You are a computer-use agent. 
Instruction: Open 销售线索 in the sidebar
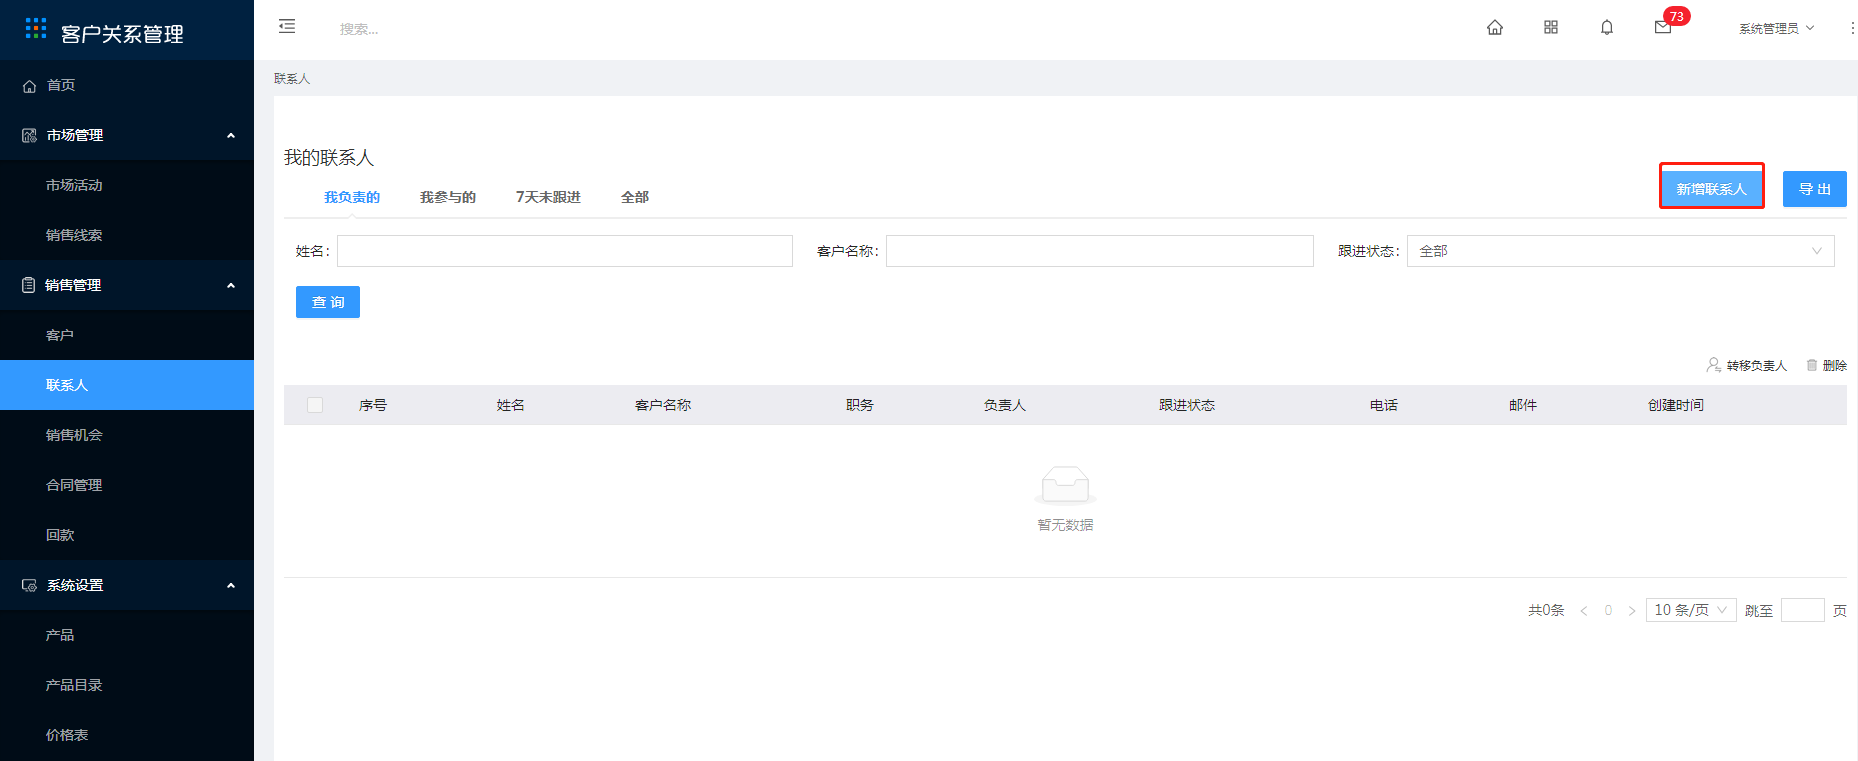pos(127,235)
